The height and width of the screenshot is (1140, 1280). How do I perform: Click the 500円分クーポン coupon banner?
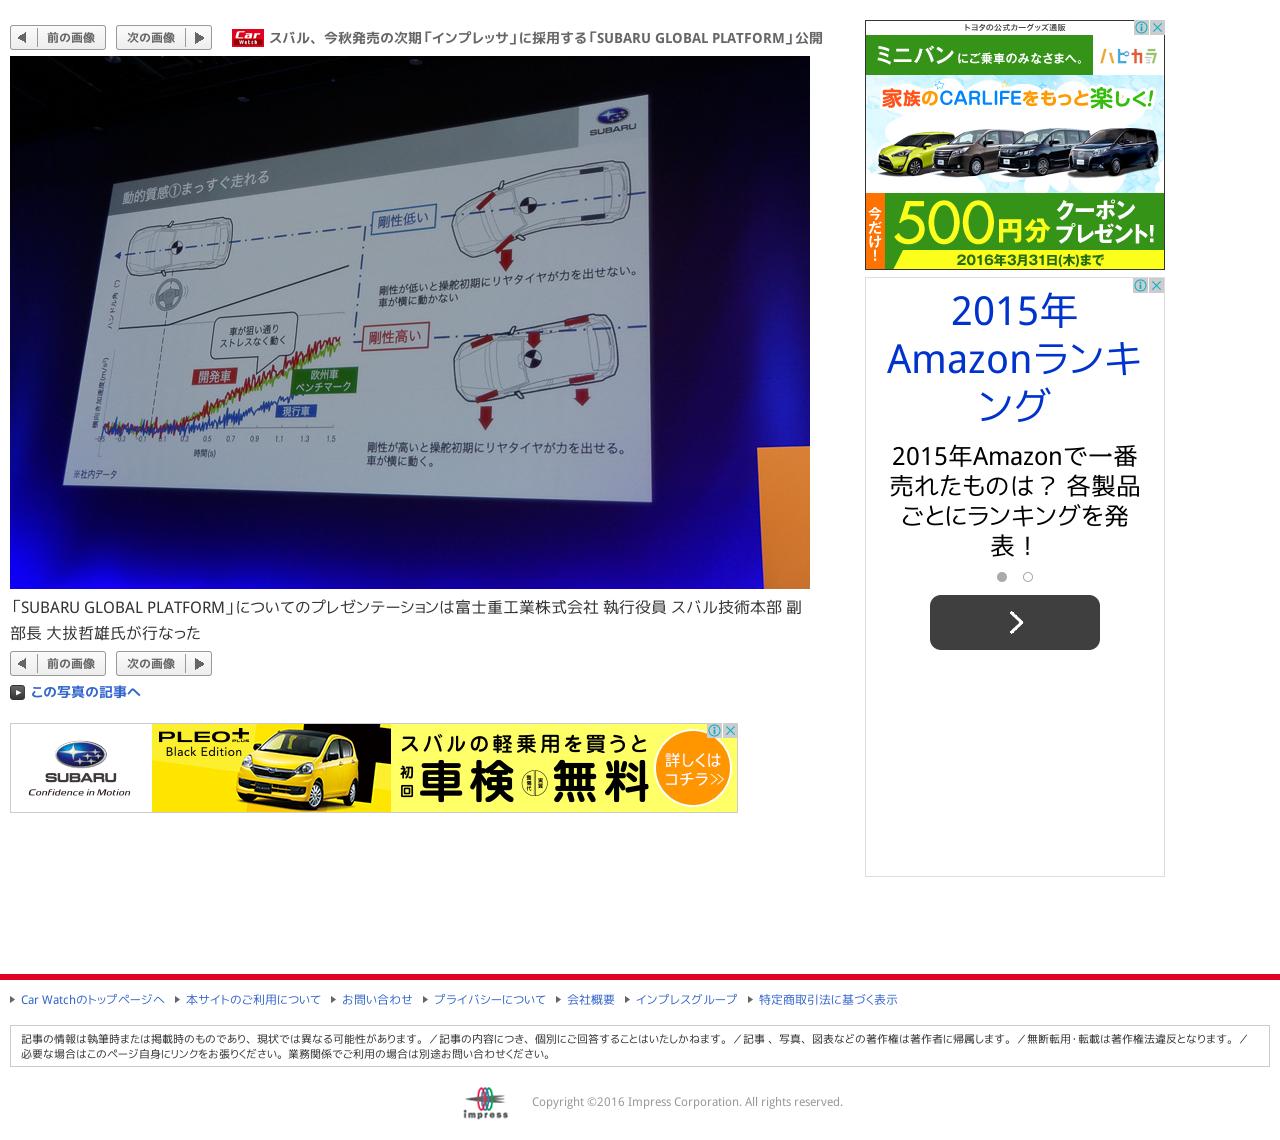click(x=1015, y=231)
